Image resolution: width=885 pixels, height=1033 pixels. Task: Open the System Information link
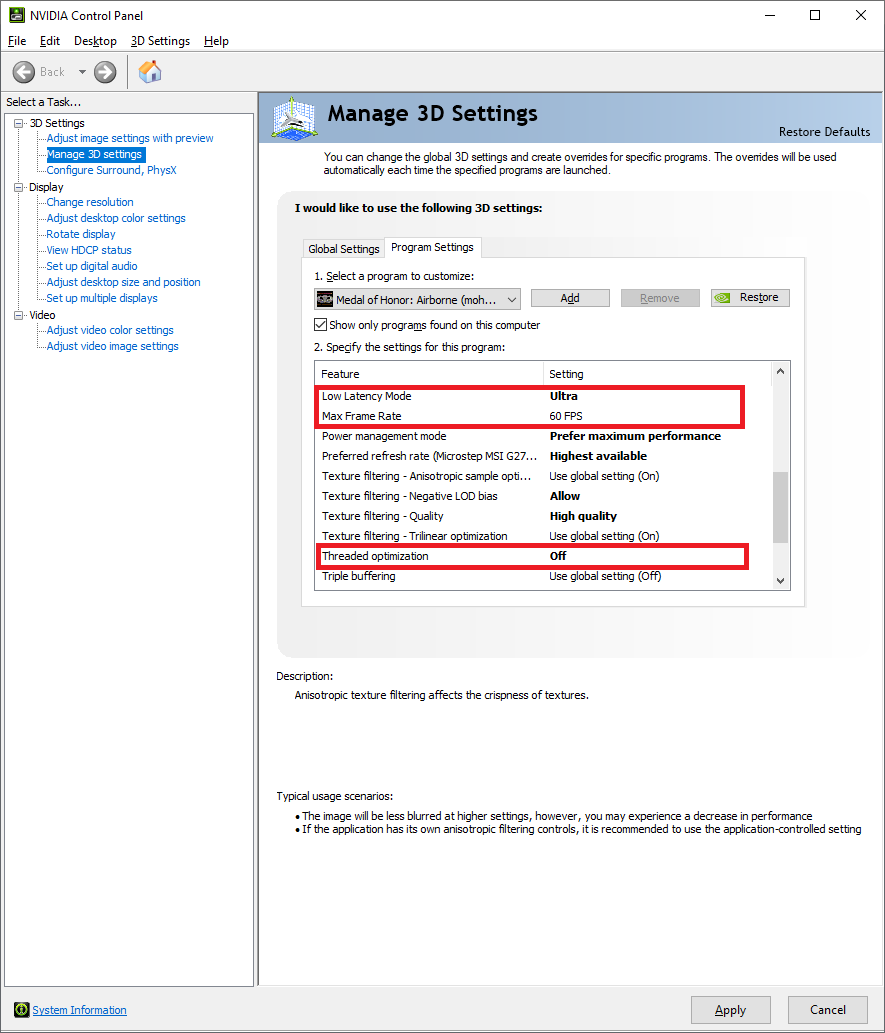pos(79,1010)
